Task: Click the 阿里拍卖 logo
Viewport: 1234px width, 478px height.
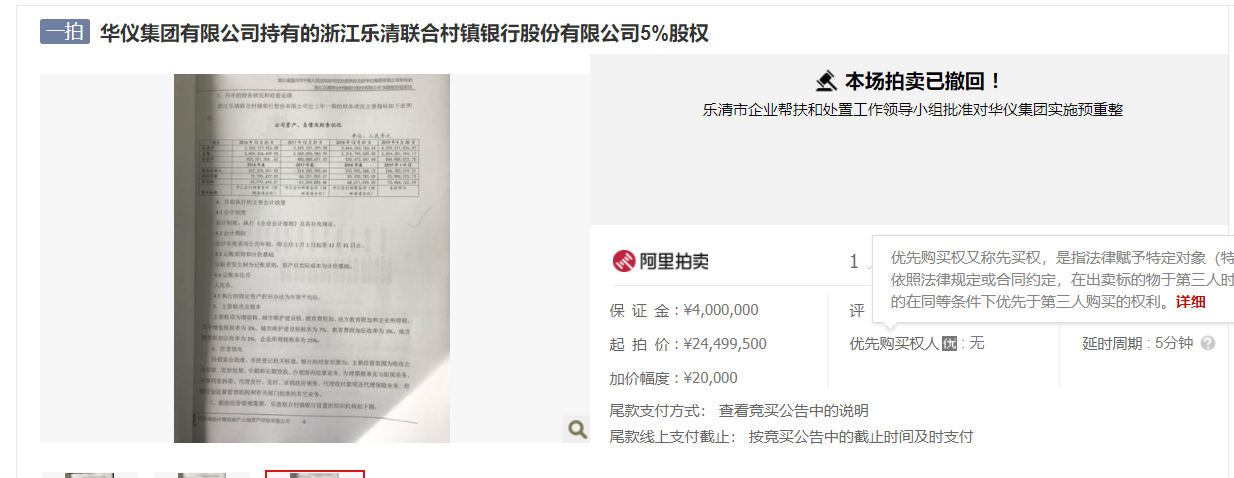Action: (x=661, y=261)
